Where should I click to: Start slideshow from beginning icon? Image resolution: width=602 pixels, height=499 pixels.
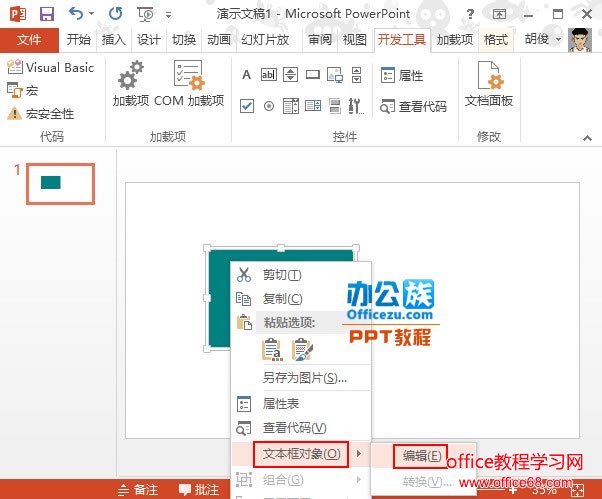coord(146,15)
